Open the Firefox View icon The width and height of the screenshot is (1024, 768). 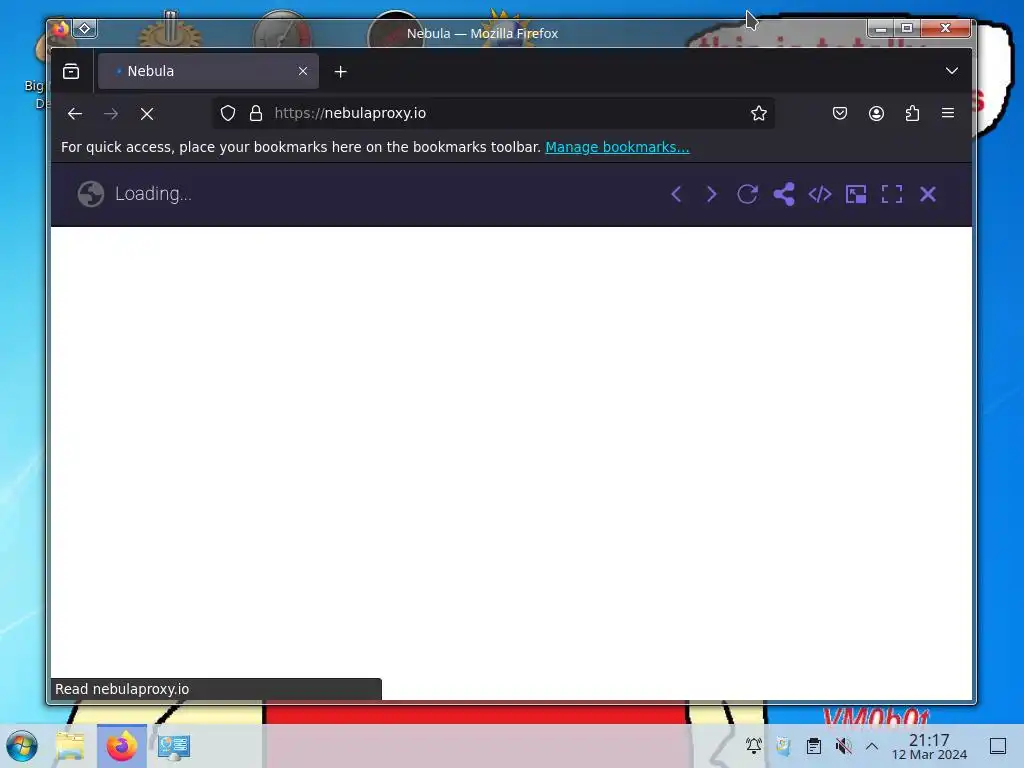tap(71, 71)
